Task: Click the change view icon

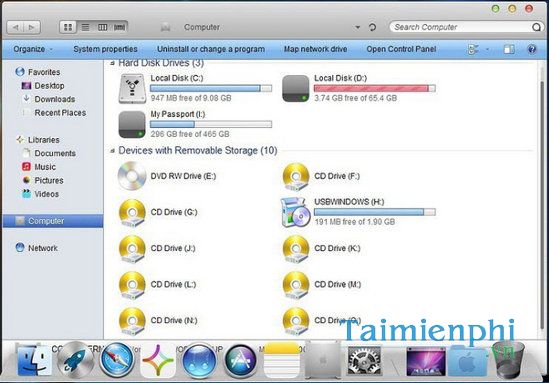Action: pyautogui.click(x=473, y=49)
